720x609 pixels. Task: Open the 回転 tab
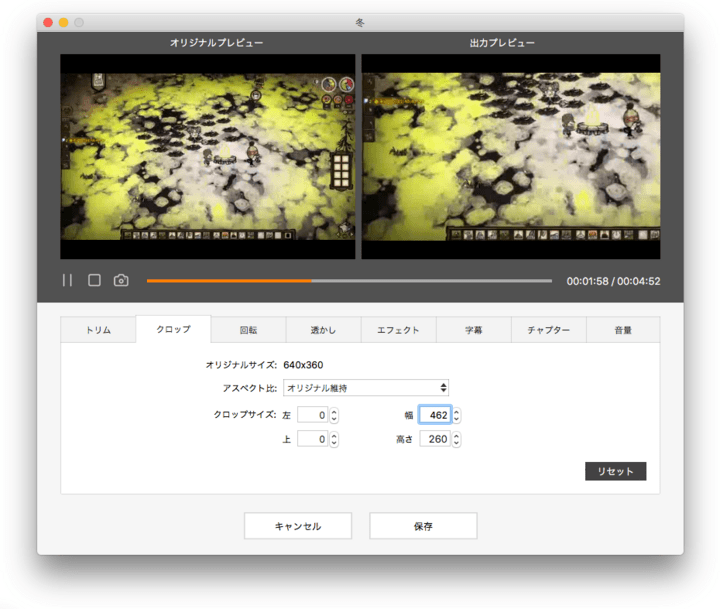click(248, 330)
